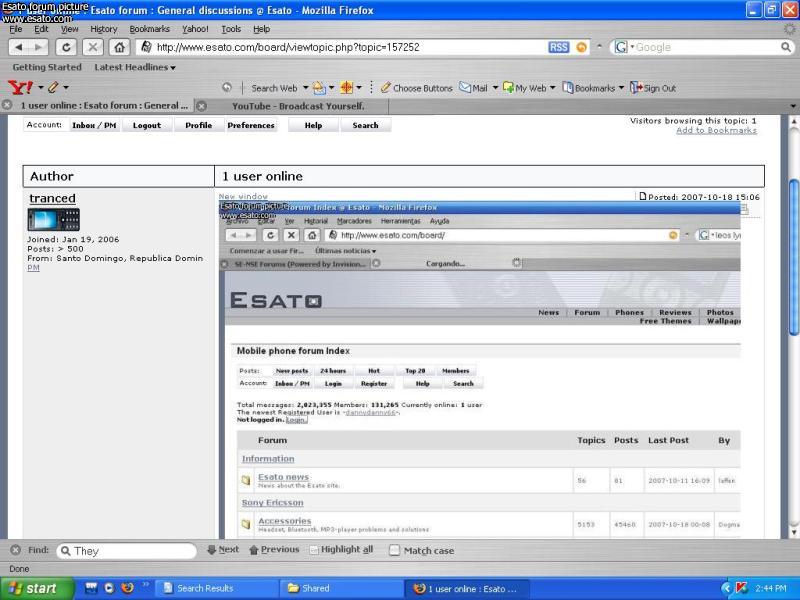Open the Shared folder taskbar item
Image resolution: width=800 pixels, height=600 pixels.
coord(342,588)
